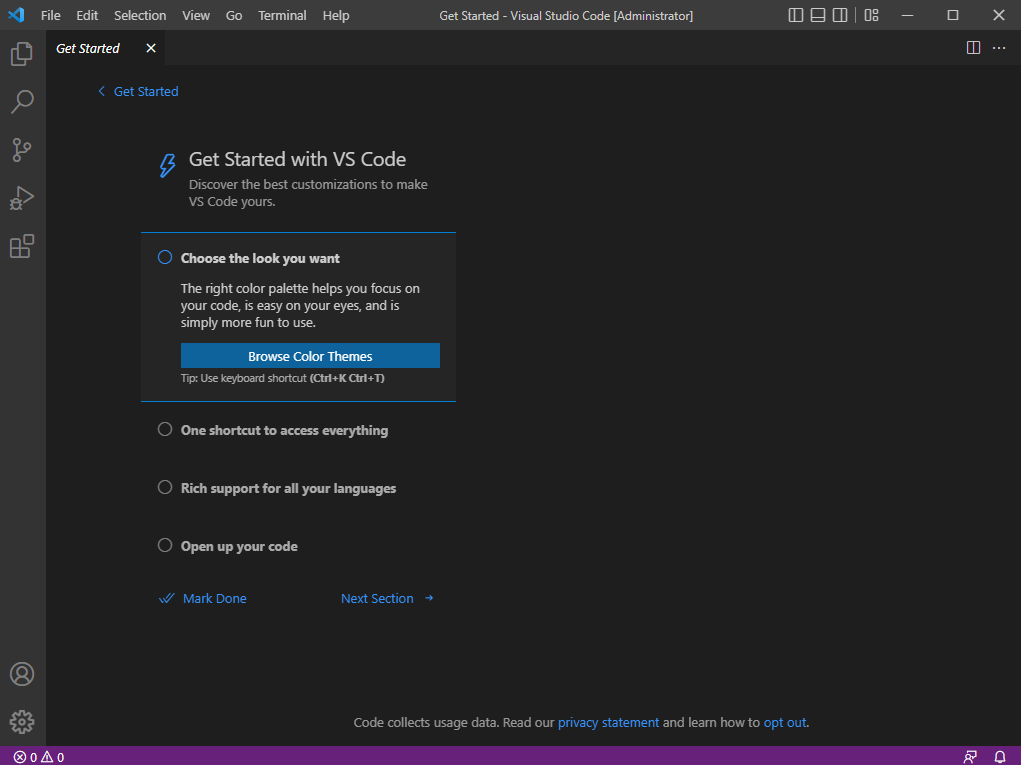Click the opt out link
1021x765 pixels.
[785, 722]
